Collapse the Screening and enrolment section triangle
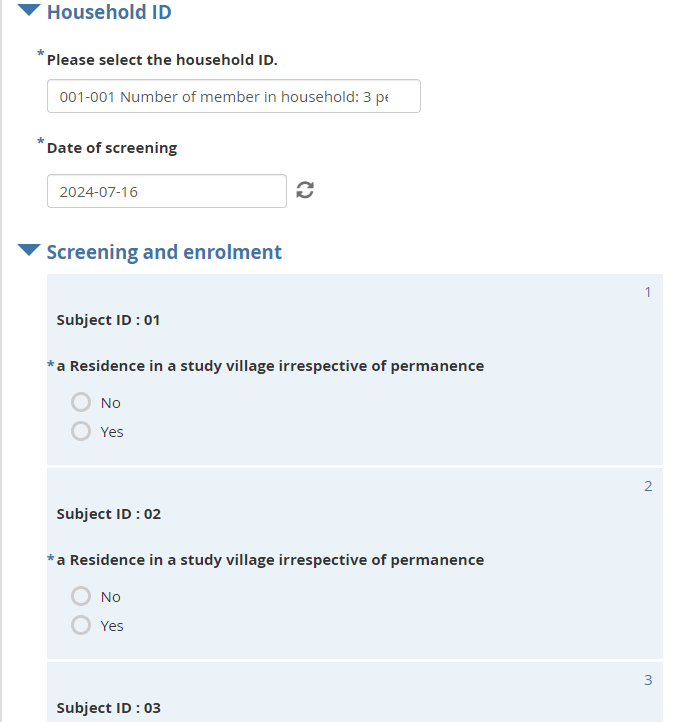This screenshot has height=722, width=683. pos(29,250)
